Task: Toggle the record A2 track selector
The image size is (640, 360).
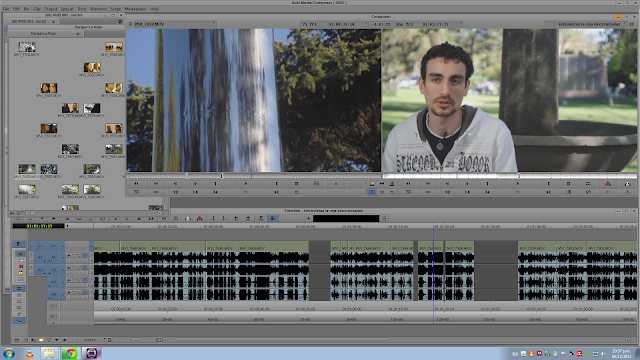Action: 53,269
